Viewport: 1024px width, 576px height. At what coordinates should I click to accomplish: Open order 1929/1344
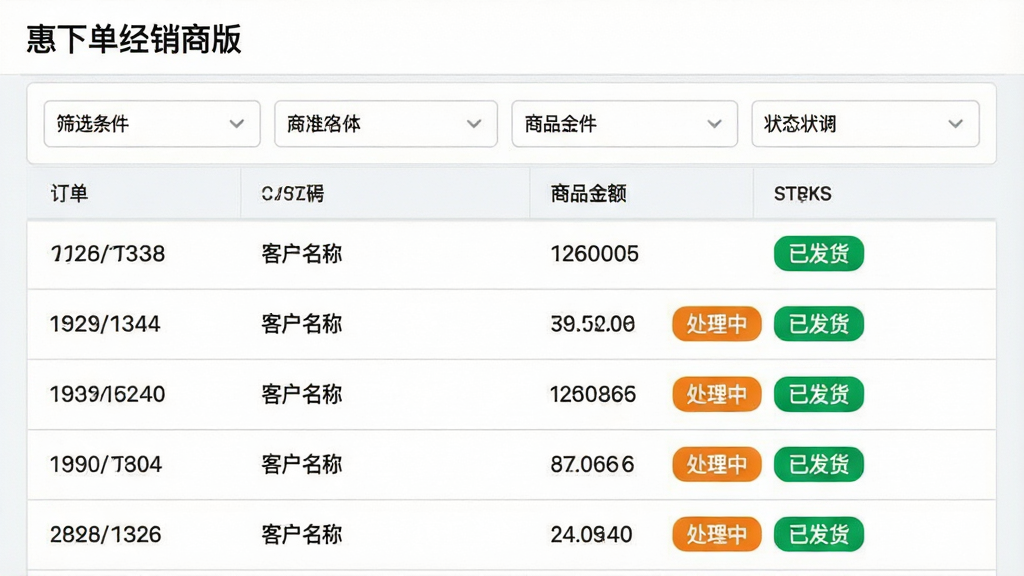(x=105, y=324)
